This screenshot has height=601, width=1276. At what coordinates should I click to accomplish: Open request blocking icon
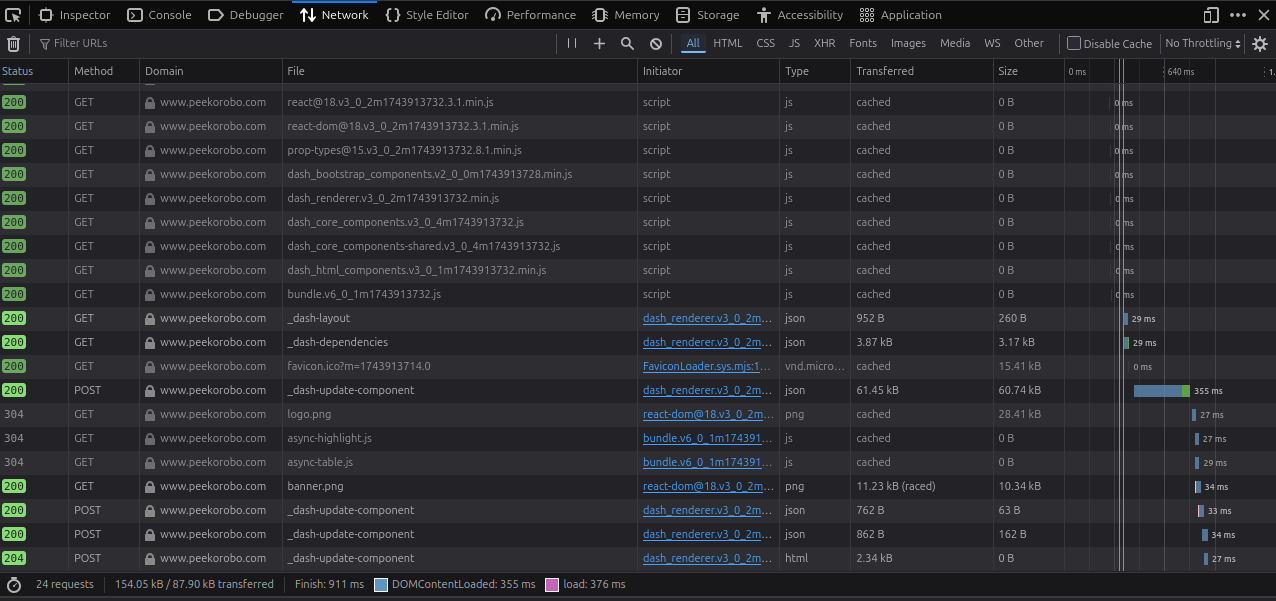(x=655, y=43)
